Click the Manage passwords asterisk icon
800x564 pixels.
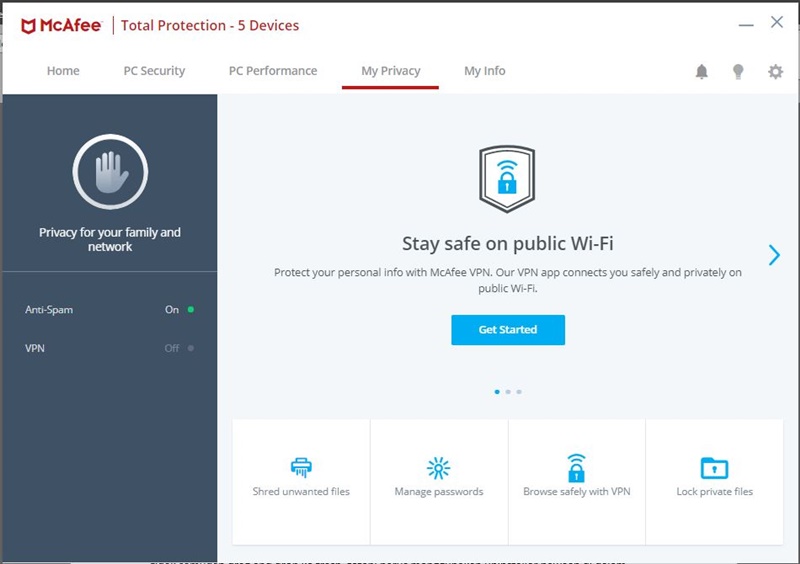[438, 468]
